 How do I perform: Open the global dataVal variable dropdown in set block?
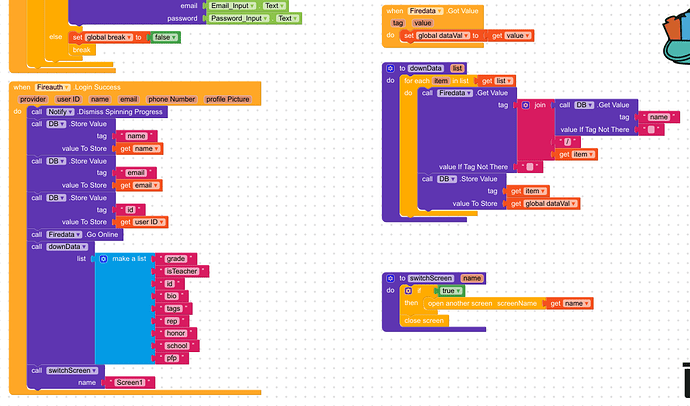[442, 36]
